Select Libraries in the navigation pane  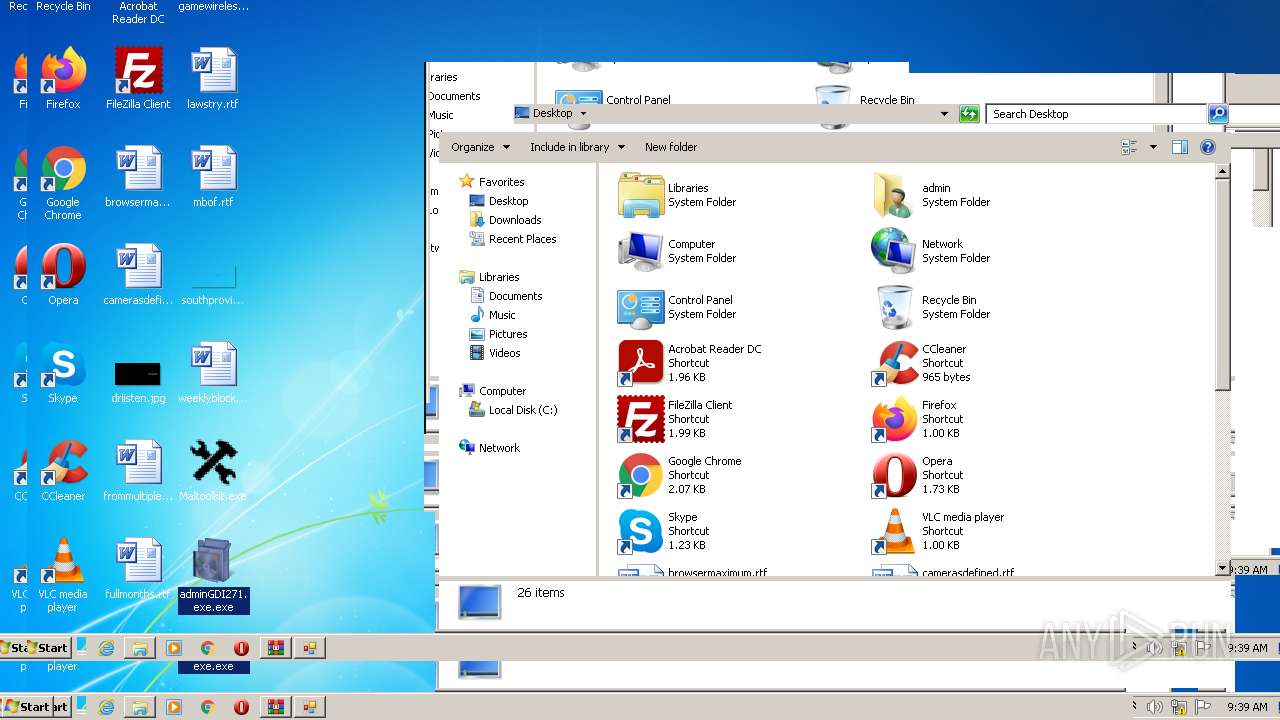pyautogui.click(x=489, y=277)
